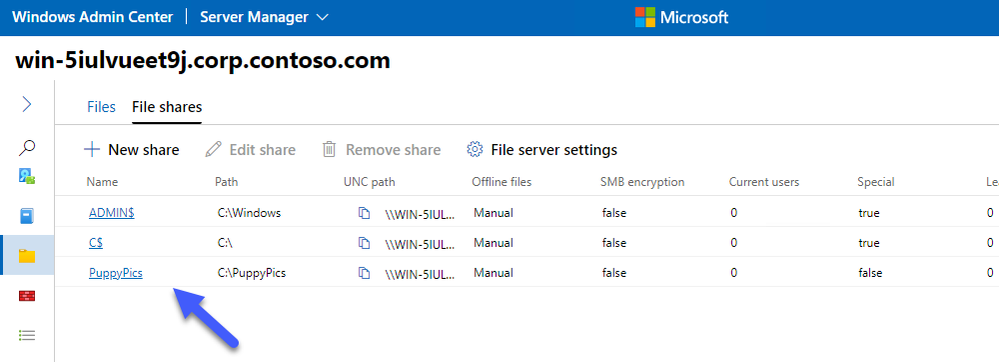The width and height of the screenshot is (999, 362).
Task: Select the Files & file sharing folder icon
Action: pos(27,256)
